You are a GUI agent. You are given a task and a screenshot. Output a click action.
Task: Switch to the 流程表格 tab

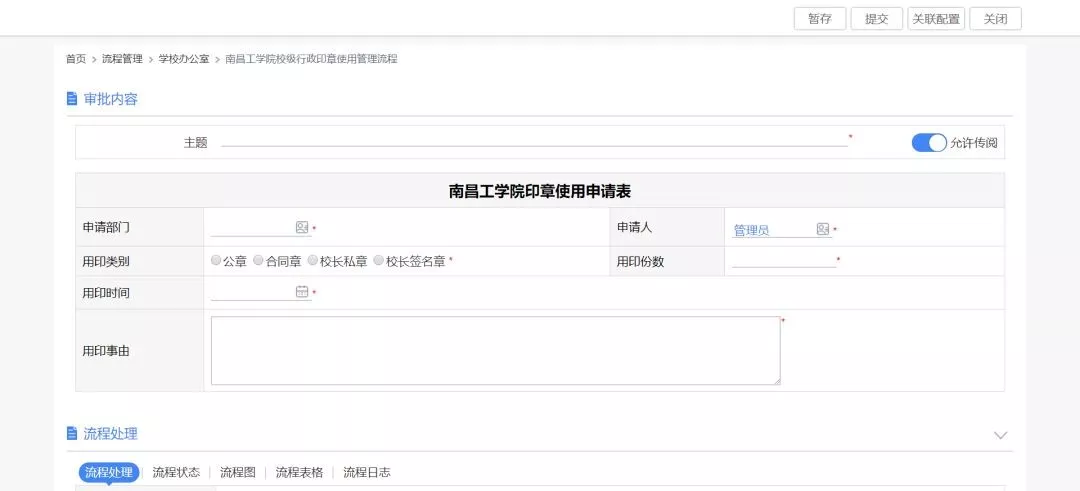300,472
